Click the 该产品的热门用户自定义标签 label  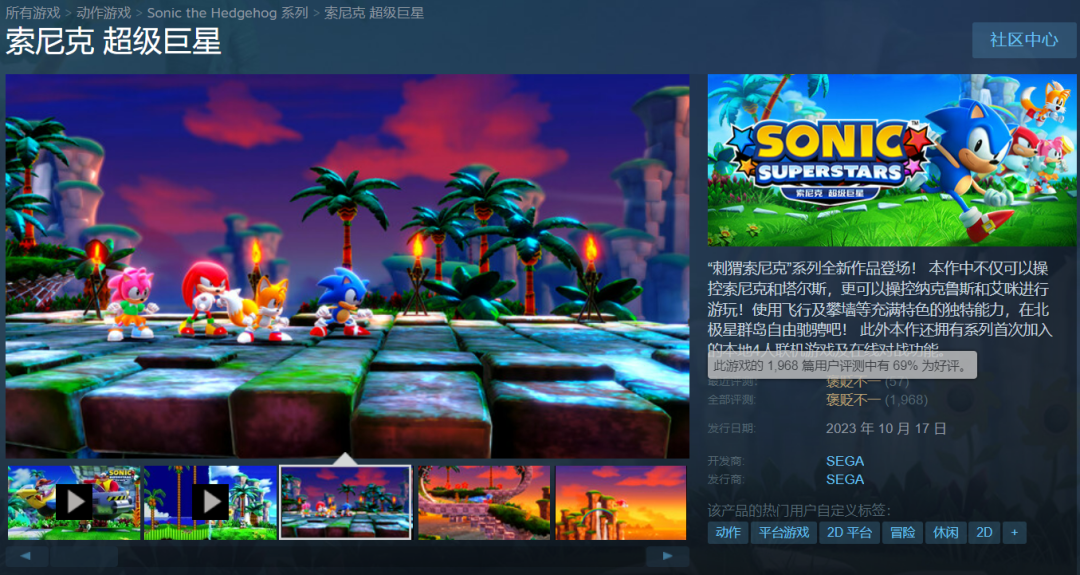[x=799, y=510]
